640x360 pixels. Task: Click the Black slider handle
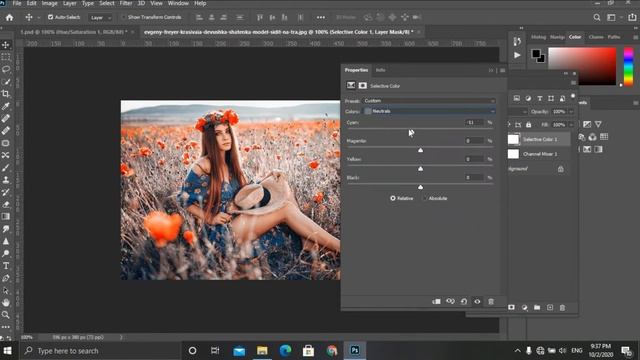tap(420, 187)
